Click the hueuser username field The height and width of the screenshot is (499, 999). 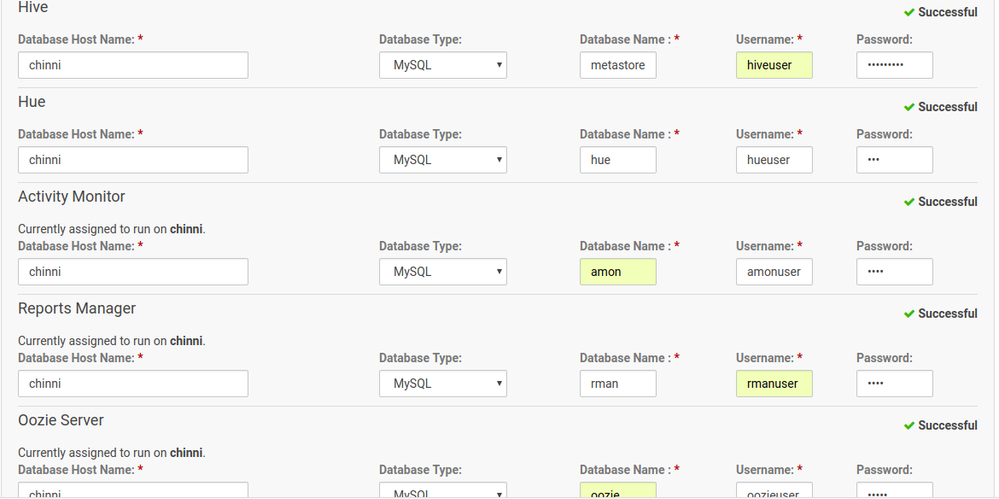click(x=774, y=160)
